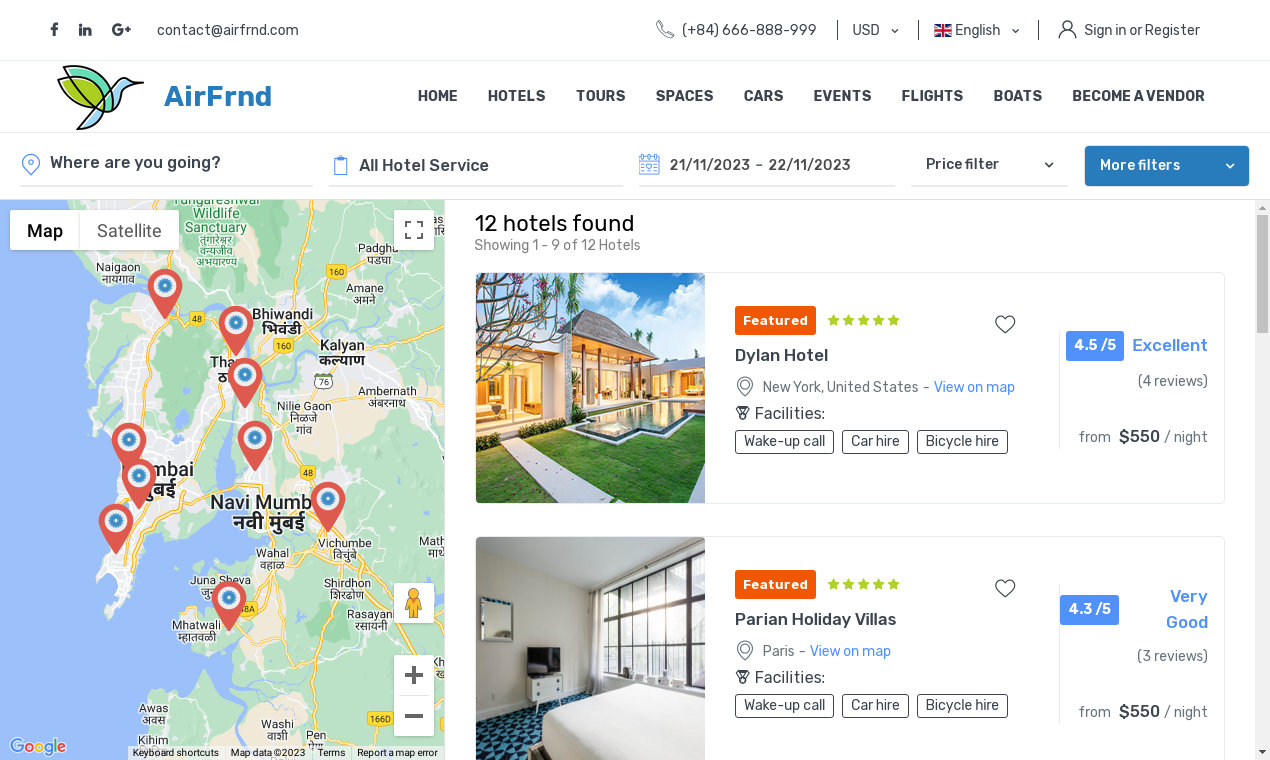Open the Google Plus social icon

tap(121, 30)
